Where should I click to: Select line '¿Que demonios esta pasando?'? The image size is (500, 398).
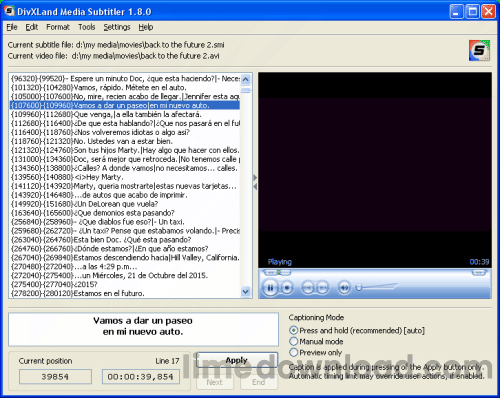click(x=125, y=213)
